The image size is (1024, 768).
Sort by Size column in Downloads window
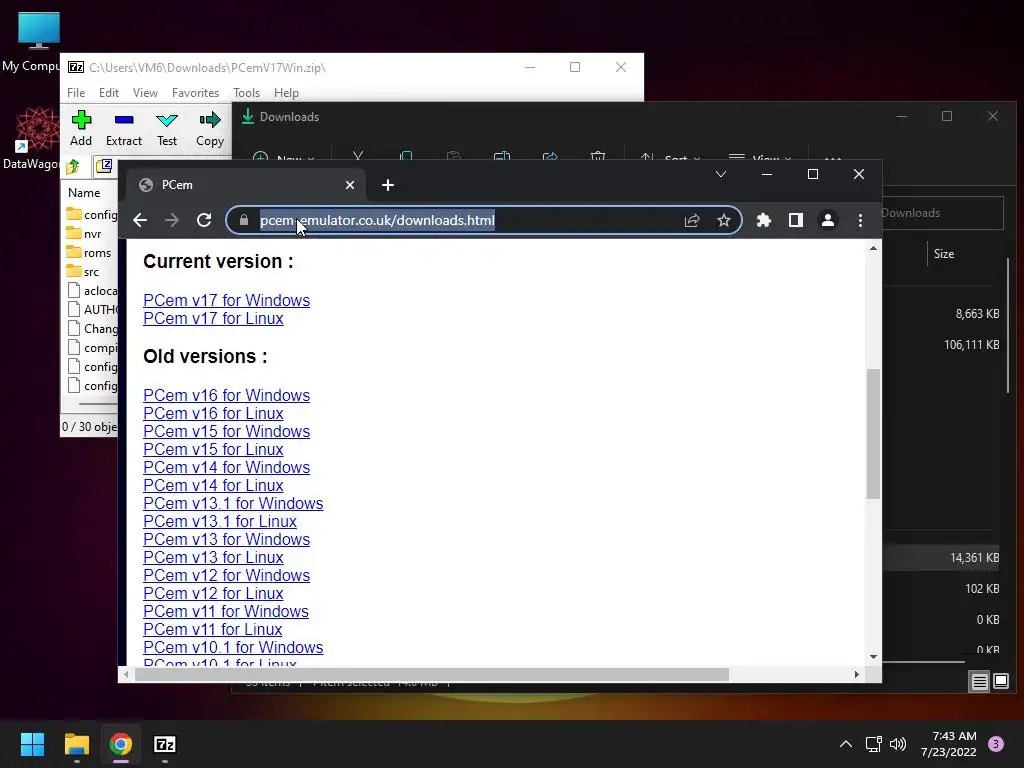944,254
